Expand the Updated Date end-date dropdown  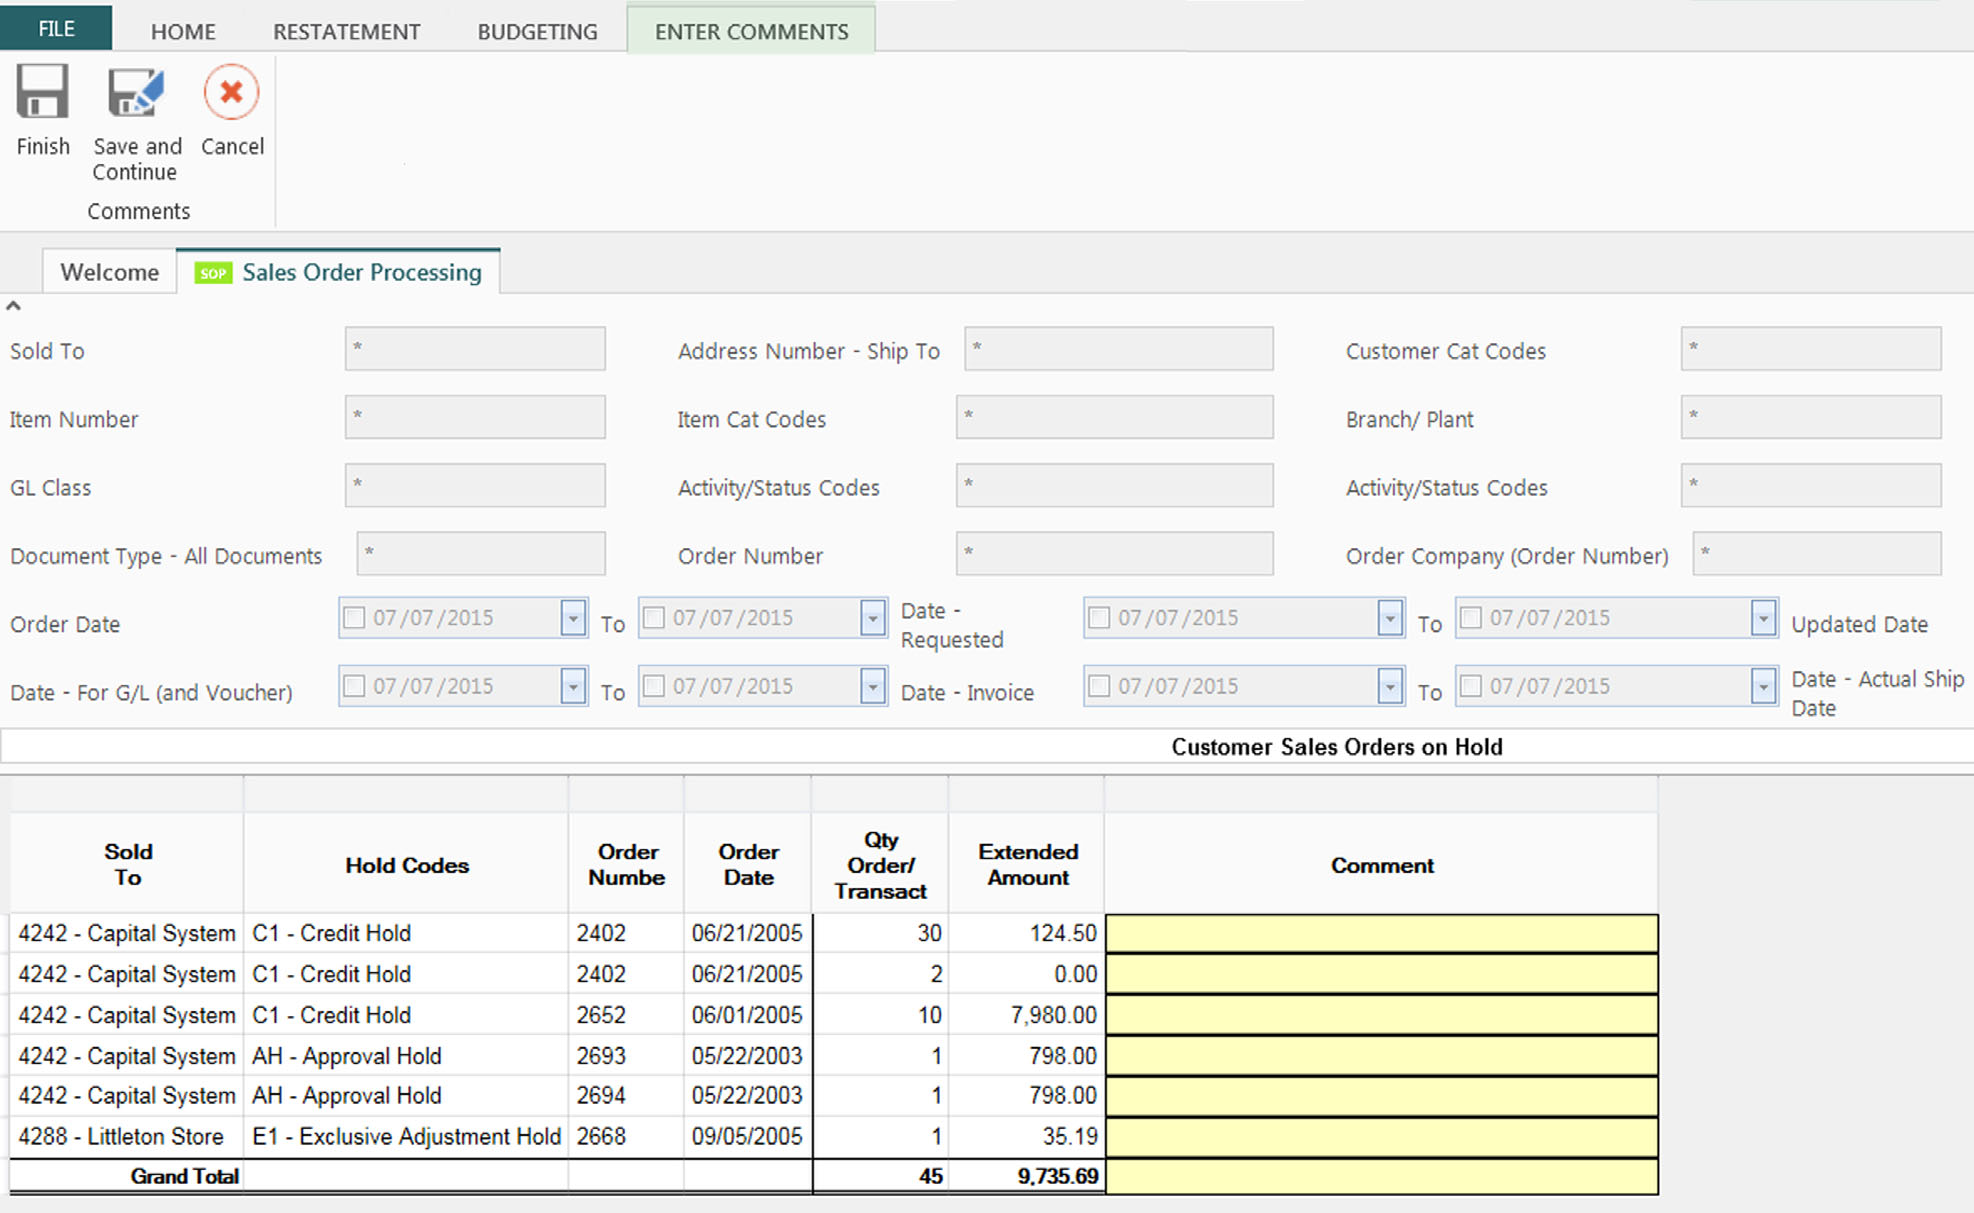pyautogui.click(x=1763, y=618)
